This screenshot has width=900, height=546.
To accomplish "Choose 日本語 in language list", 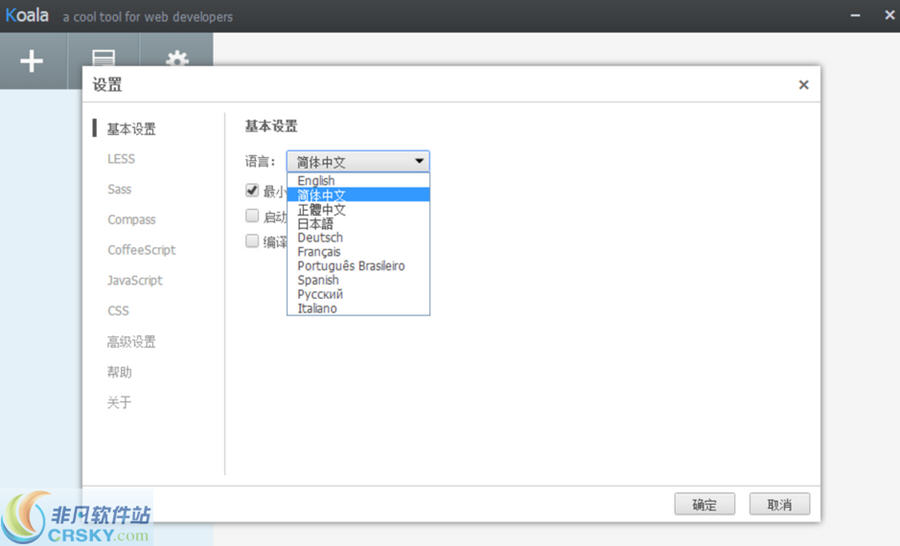I will coord(358,223).
